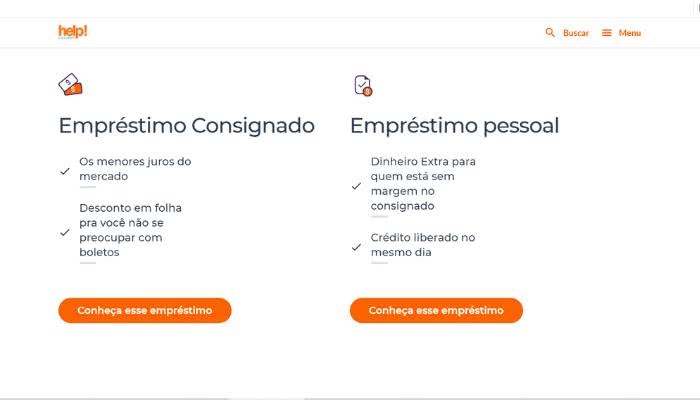Viewport: 700px width, 400px height.
Task: Open search via magnifying glass icon
Action: pos(550,33)
